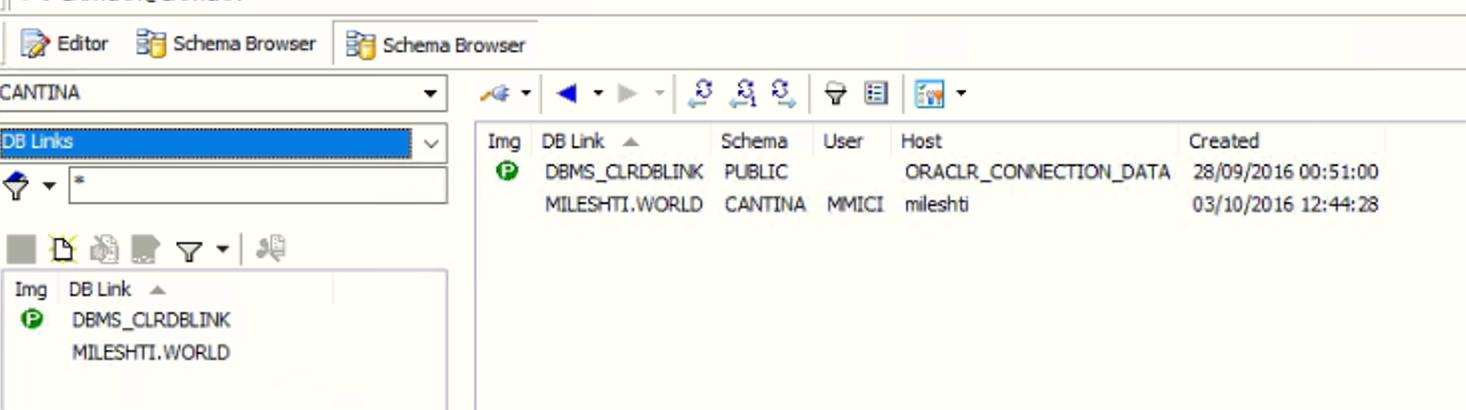The height and width of the screenshot is (410, 1466).
Task: Click created date 03/10/2016 12:44:28
Action: 1286,204
